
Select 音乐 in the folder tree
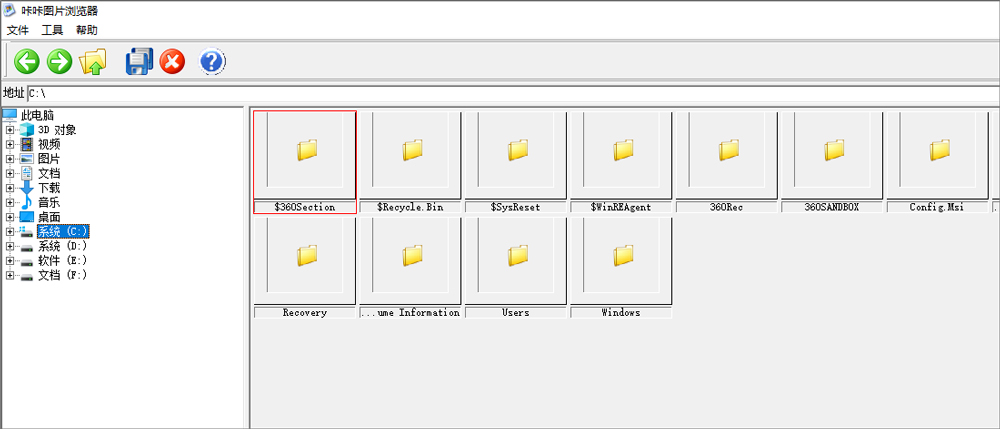[x=49, y=203]
